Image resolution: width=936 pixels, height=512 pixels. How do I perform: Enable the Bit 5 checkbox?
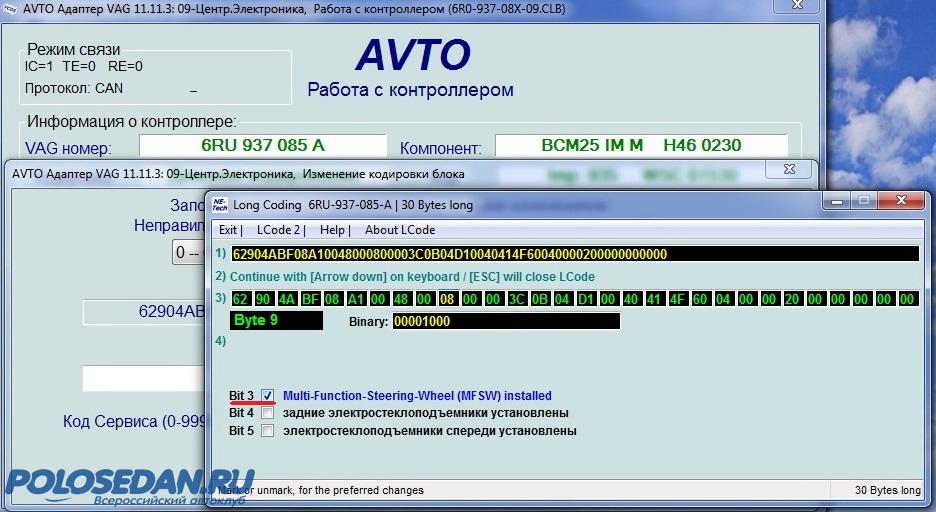pyautogui.click(x=268, y=431)
